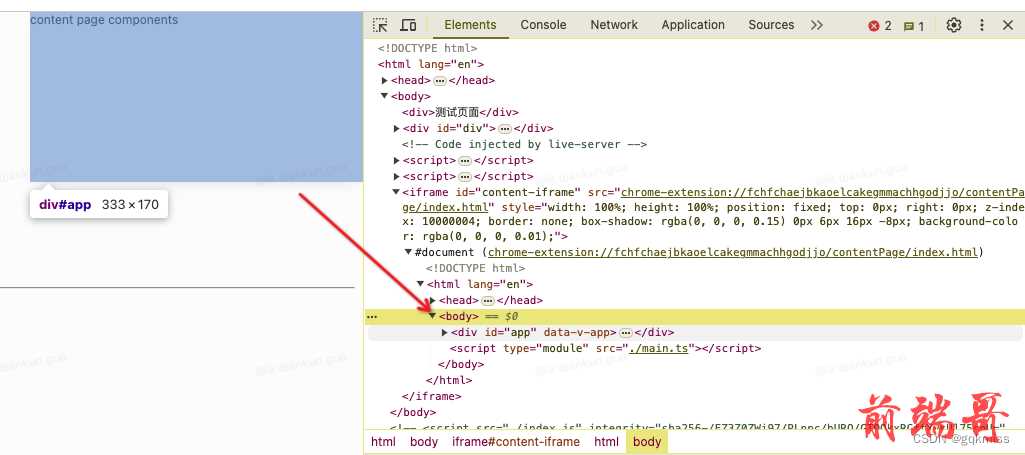Open the DevTools three-dot menu
Screen dimensions: 1025x455
tap(981, 25)
